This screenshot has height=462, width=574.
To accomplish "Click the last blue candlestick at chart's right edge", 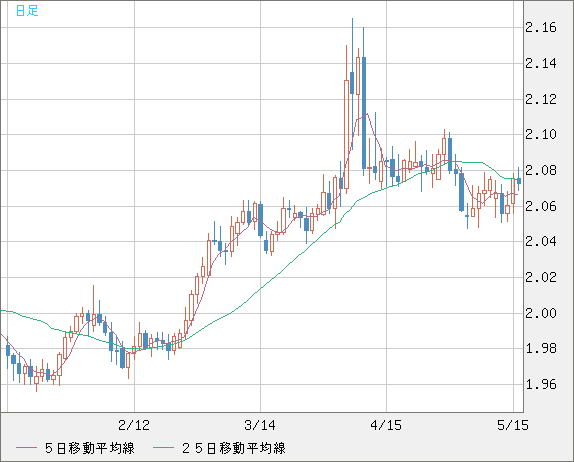I will tap(519, 181).
